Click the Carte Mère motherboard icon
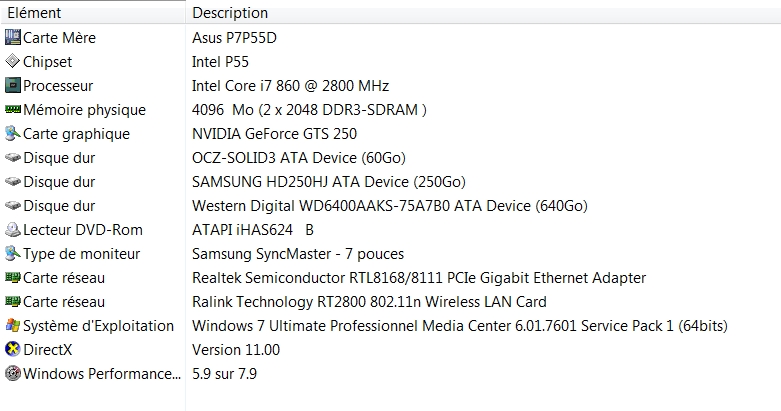Screen dimensions: 781x411 click(12, 37)
